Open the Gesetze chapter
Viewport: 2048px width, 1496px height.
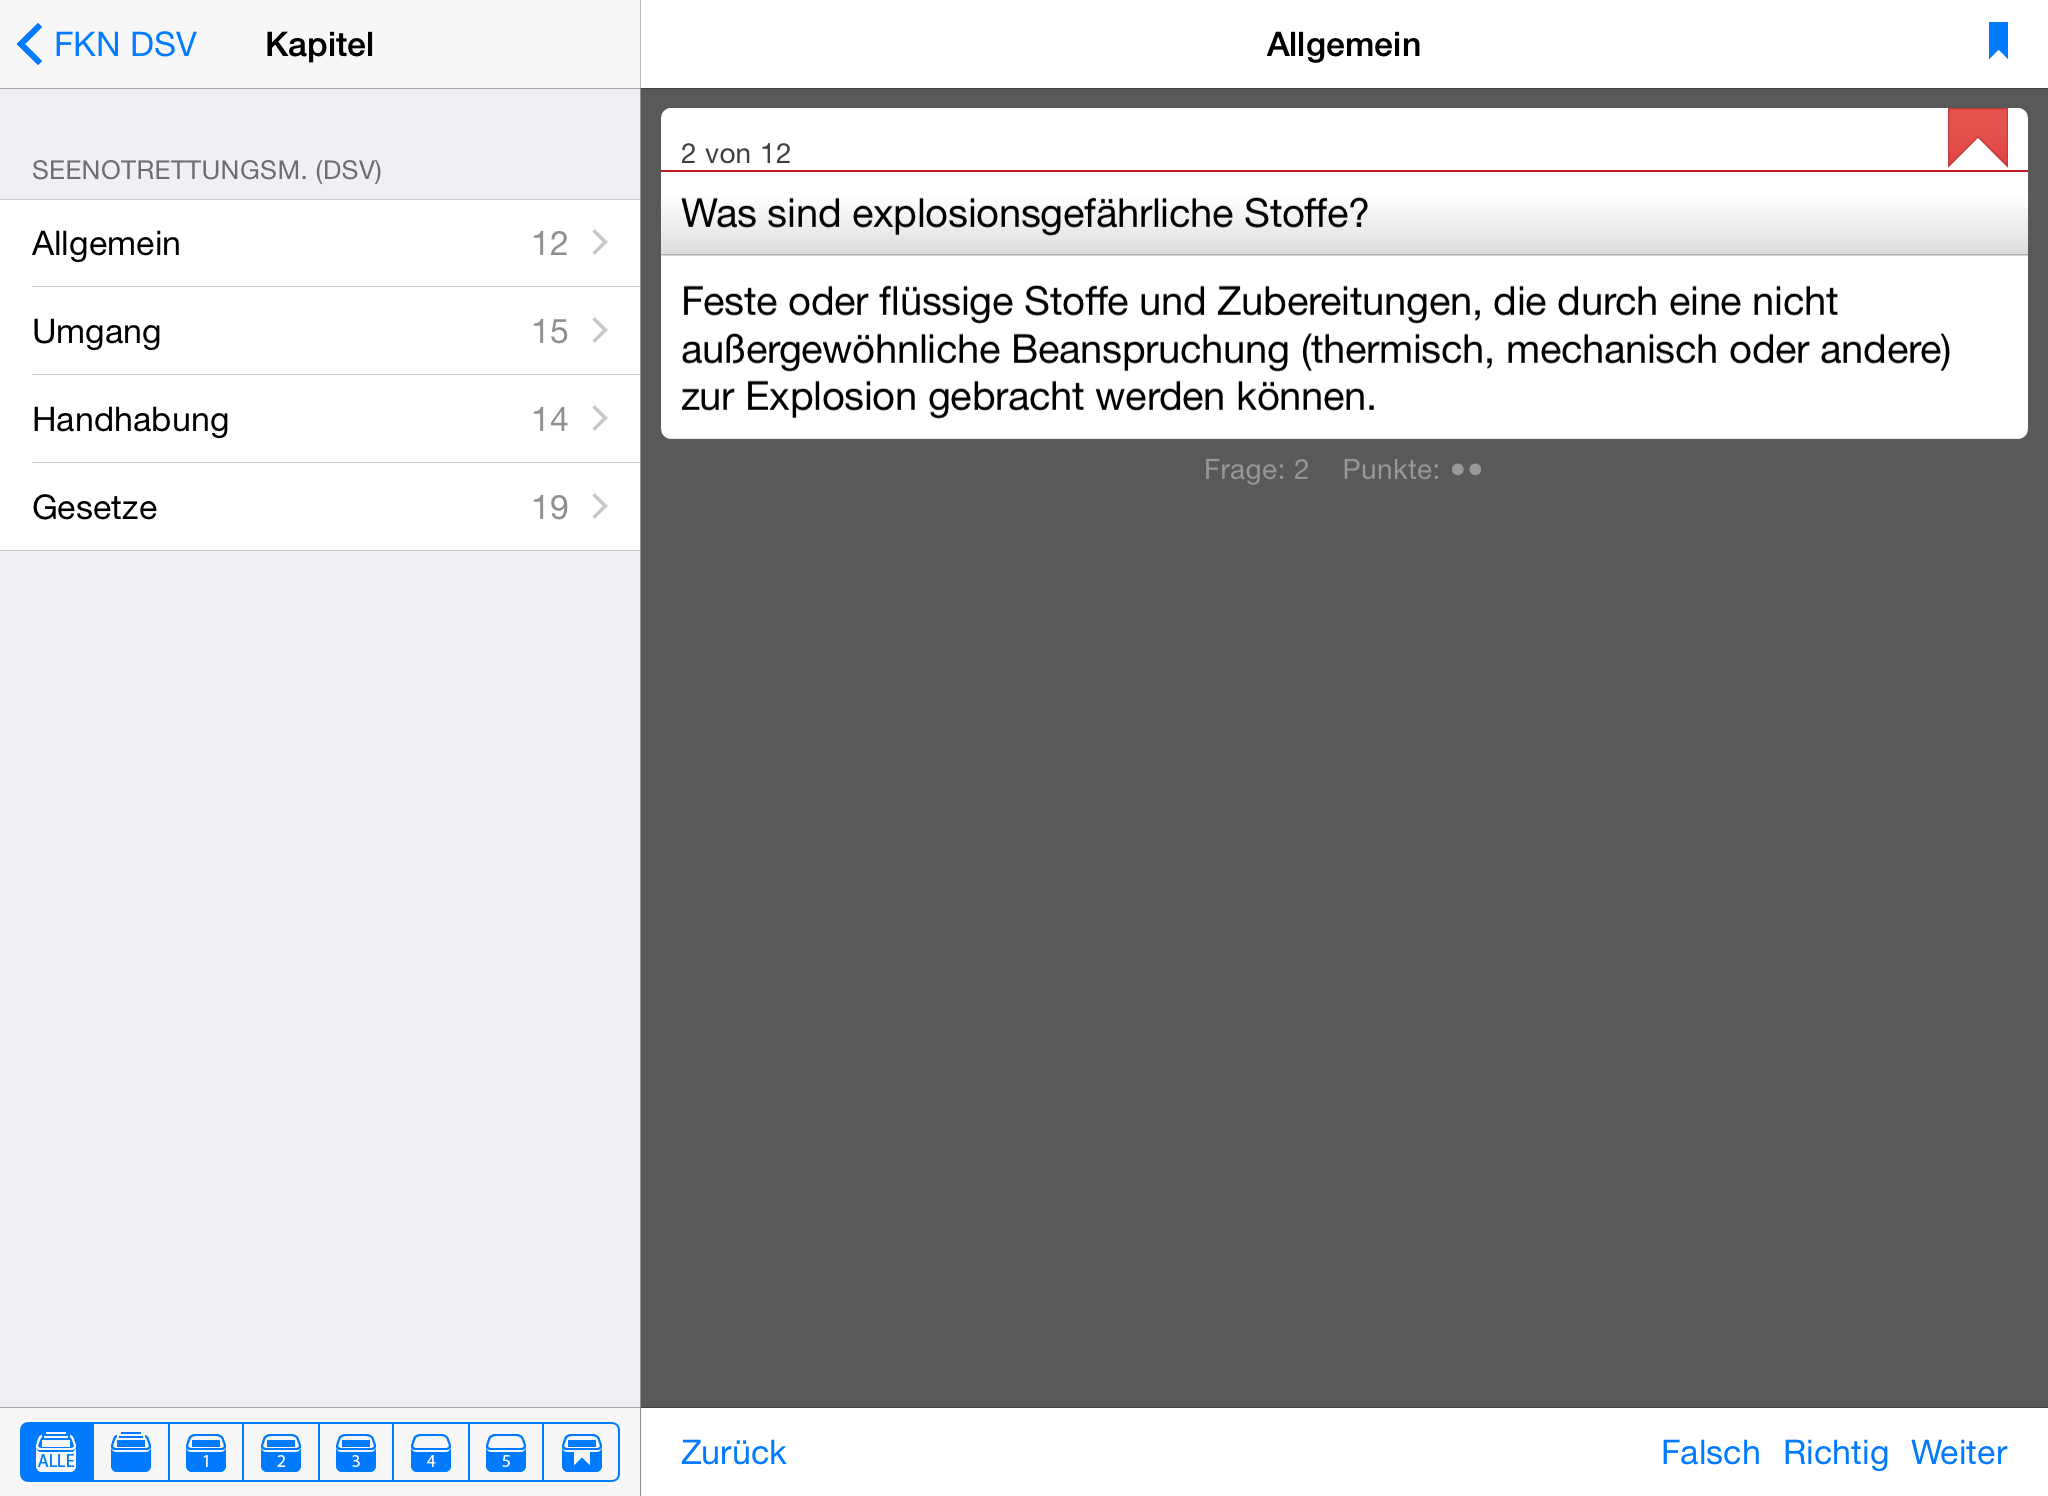coord(320,507)
